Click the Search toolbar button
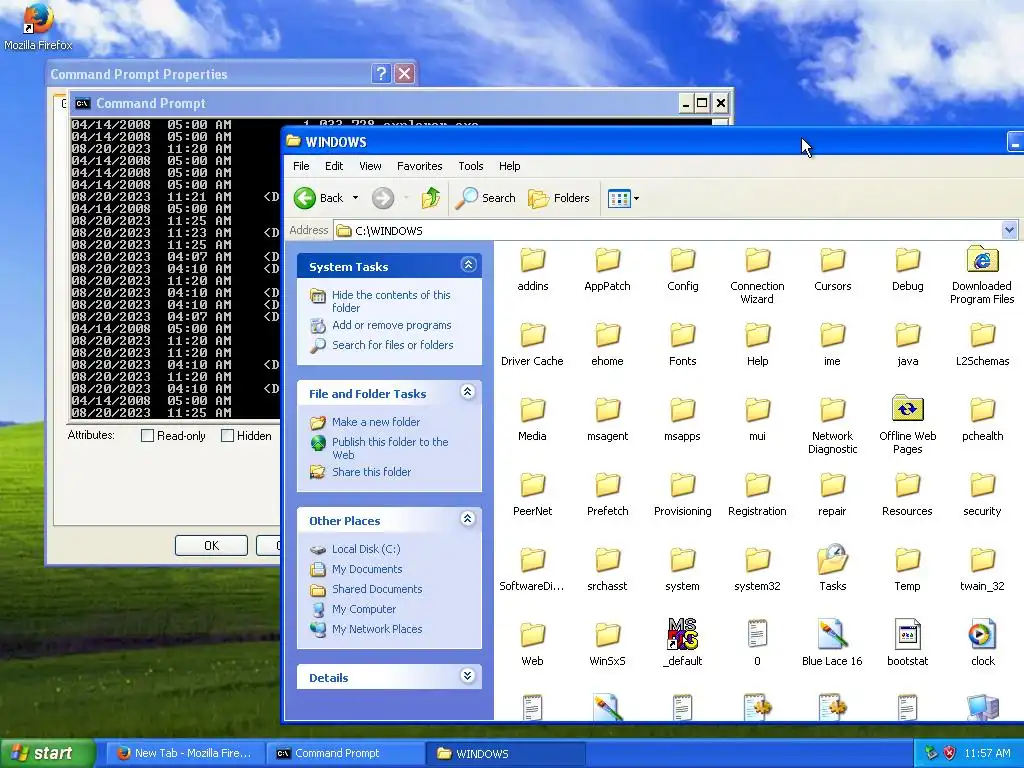The image size is (1024, 768). [x=485, y=198]
